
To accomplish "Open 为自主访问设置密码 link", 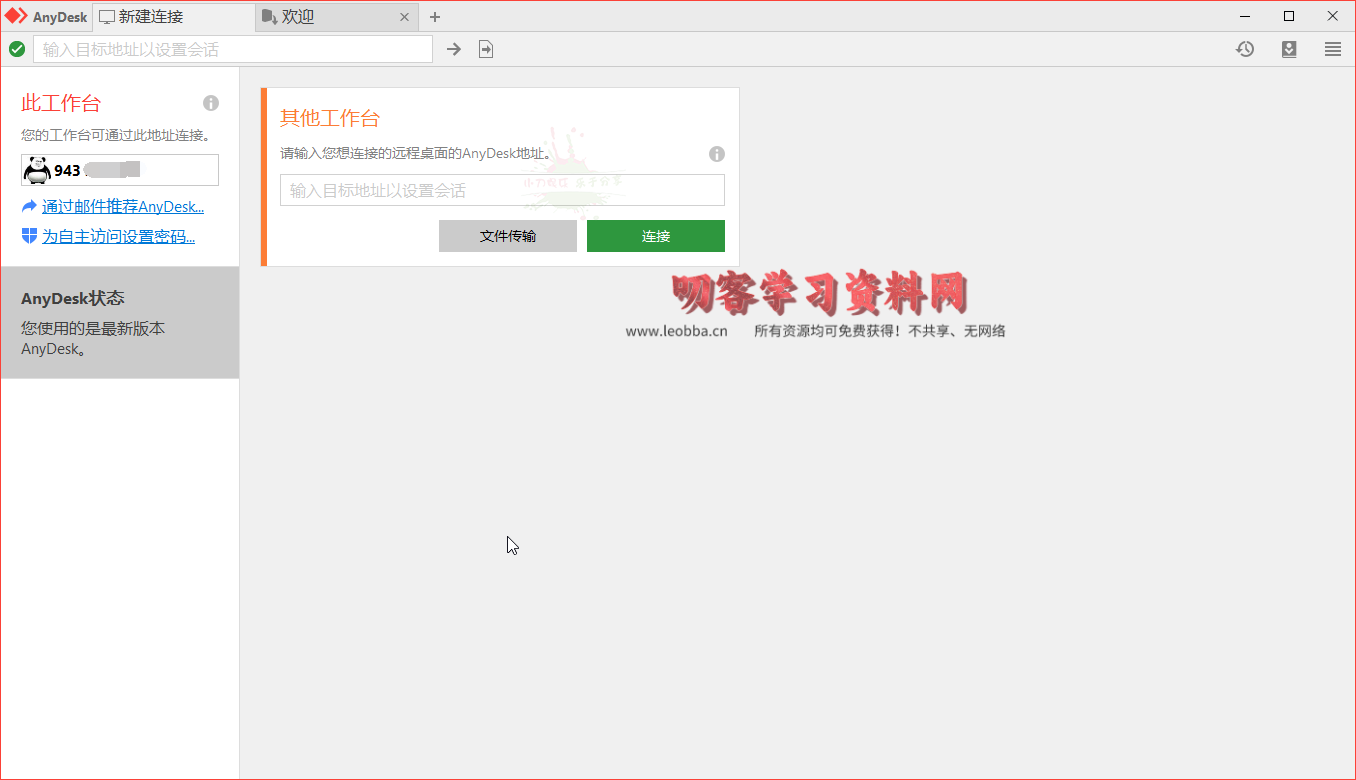I will pyautogui.click(x=118, y=237).
